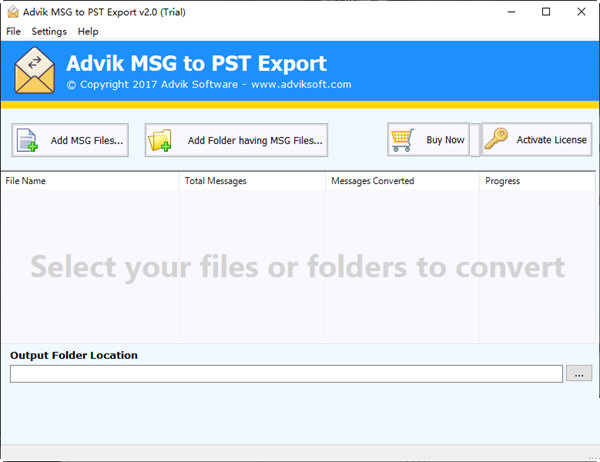Click the document-plus icon on Add MSG Files

[27, 140]
